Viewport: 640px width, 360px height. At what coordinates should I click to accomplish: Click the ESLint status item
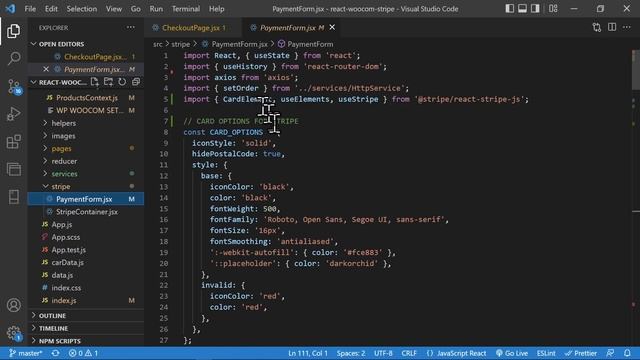coord(546,353)
